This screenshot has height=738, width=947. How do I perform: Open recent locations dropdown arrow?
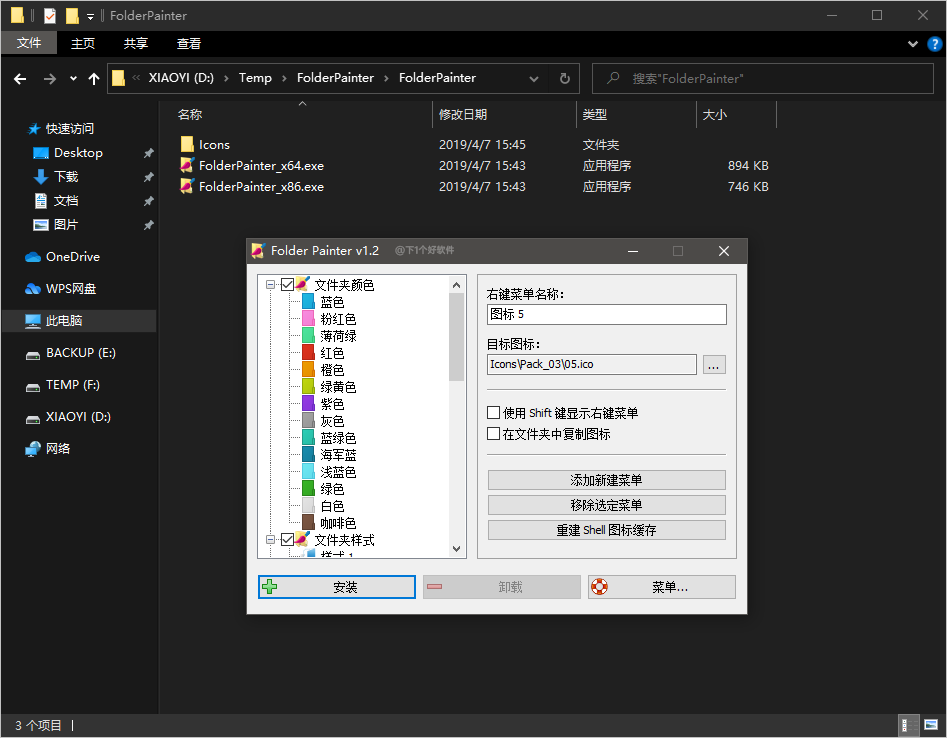73,79
